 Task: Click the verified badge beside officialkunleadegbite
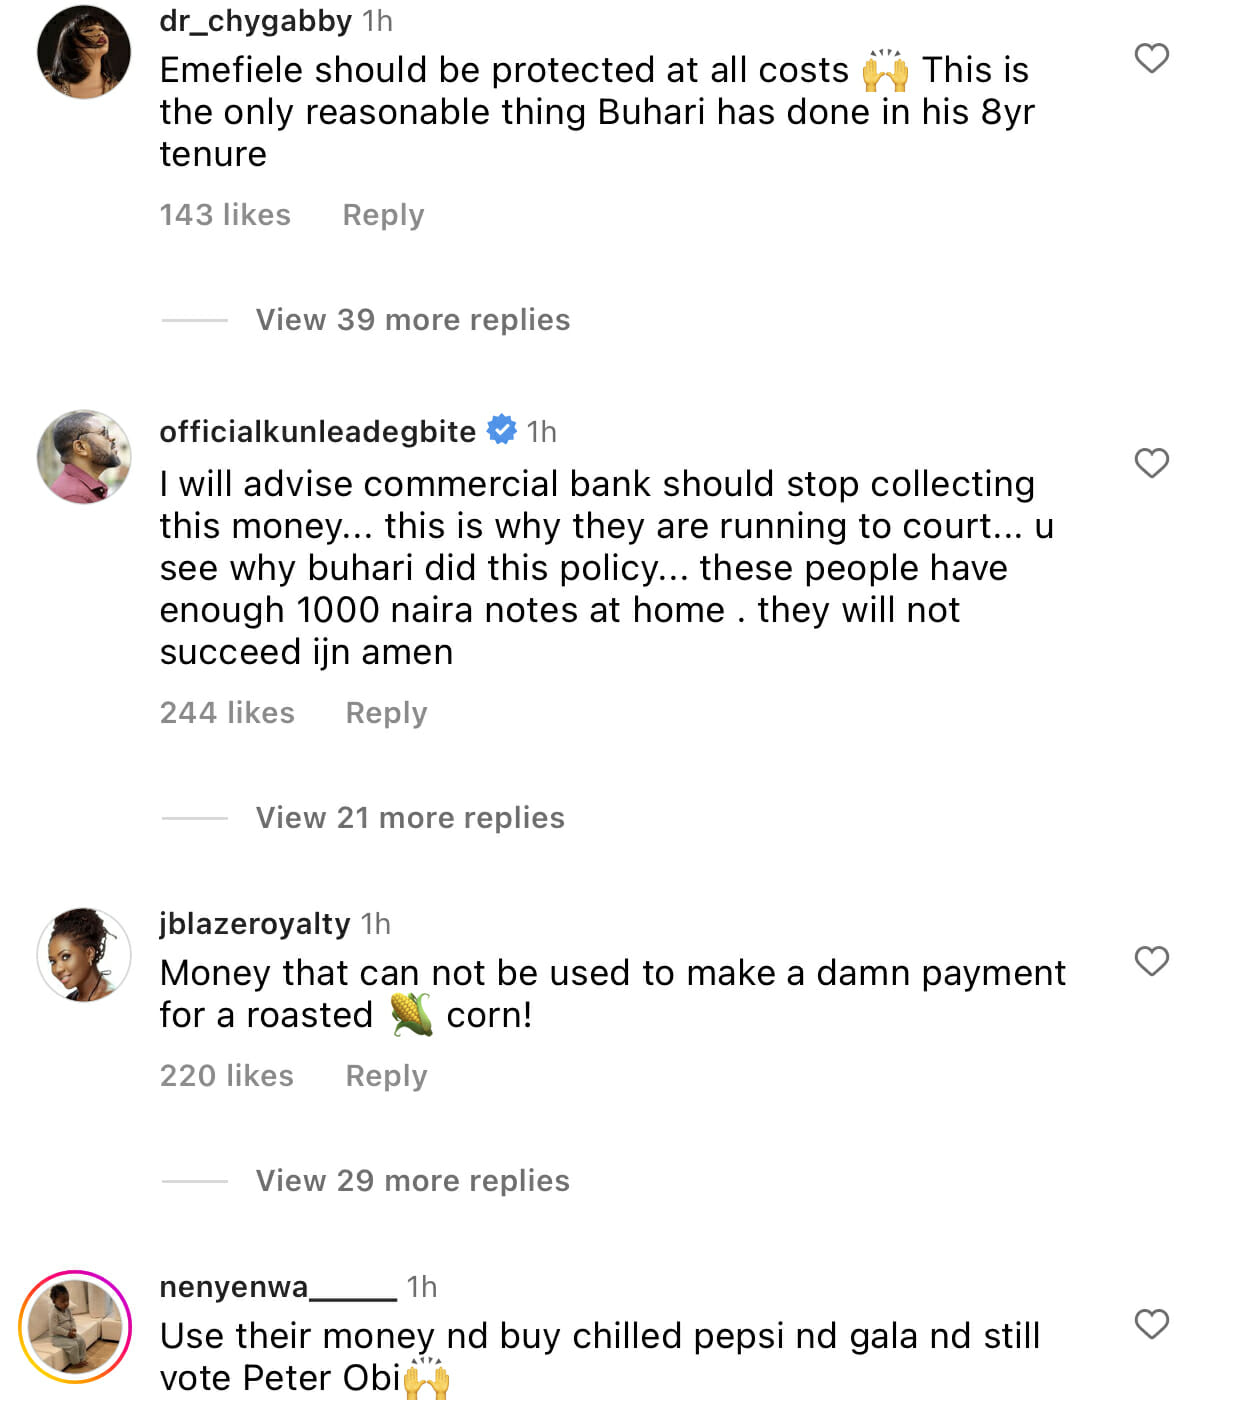pos(501,431)
